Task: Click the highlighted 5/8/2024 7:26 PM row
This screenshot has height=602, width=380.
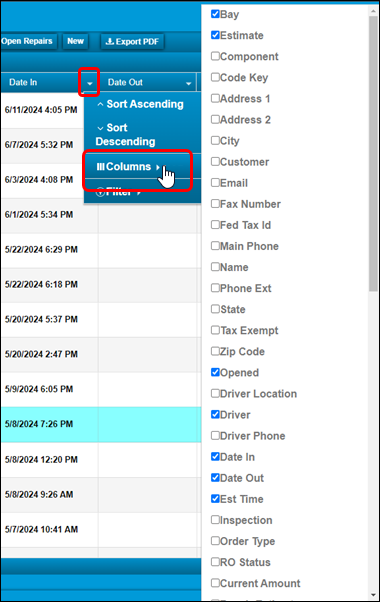Action: point(101,425)
